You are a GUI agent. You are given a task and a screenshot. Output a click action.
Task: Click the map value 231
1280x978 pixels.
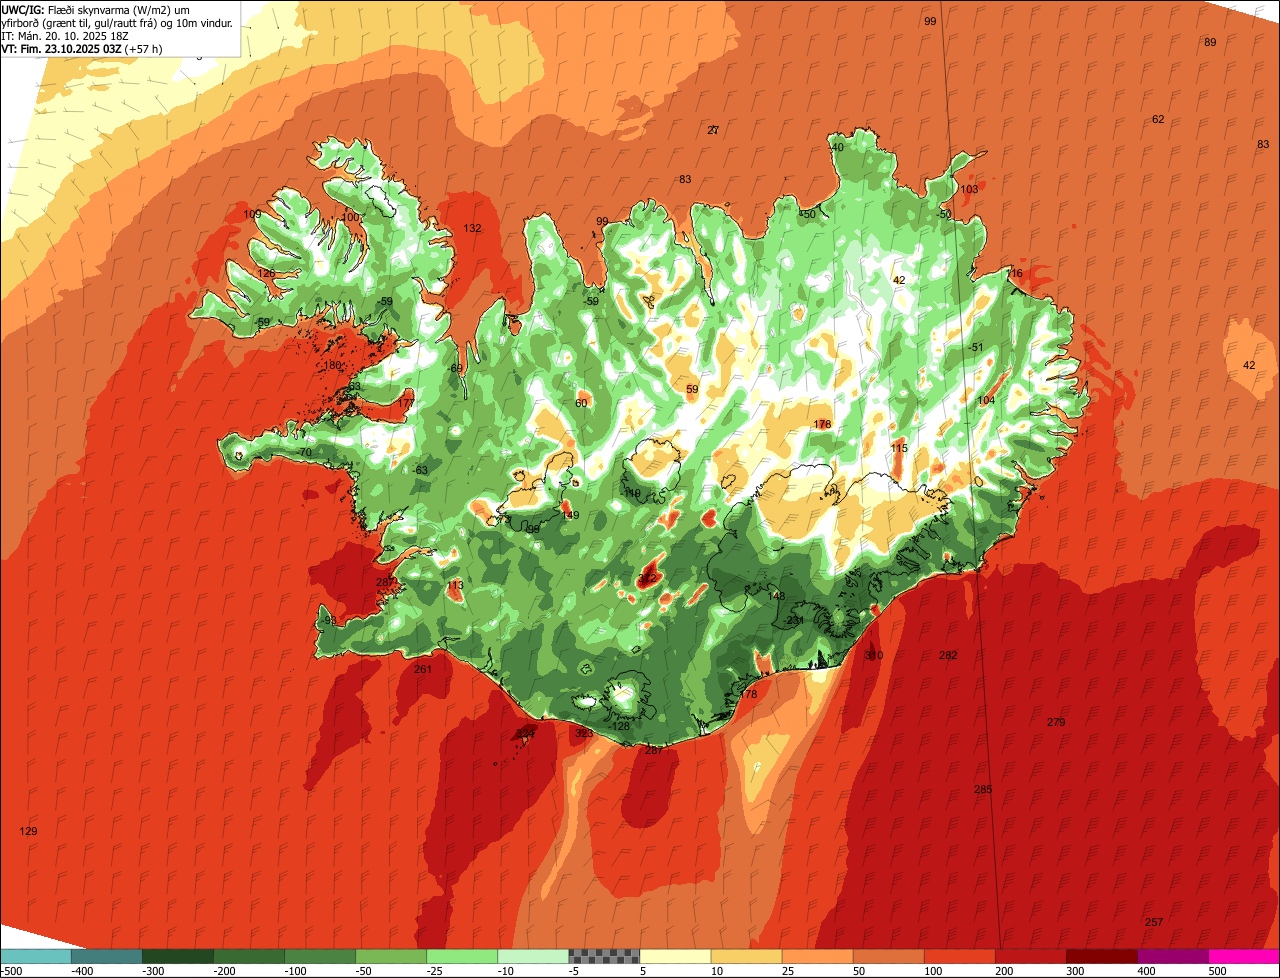795,620
